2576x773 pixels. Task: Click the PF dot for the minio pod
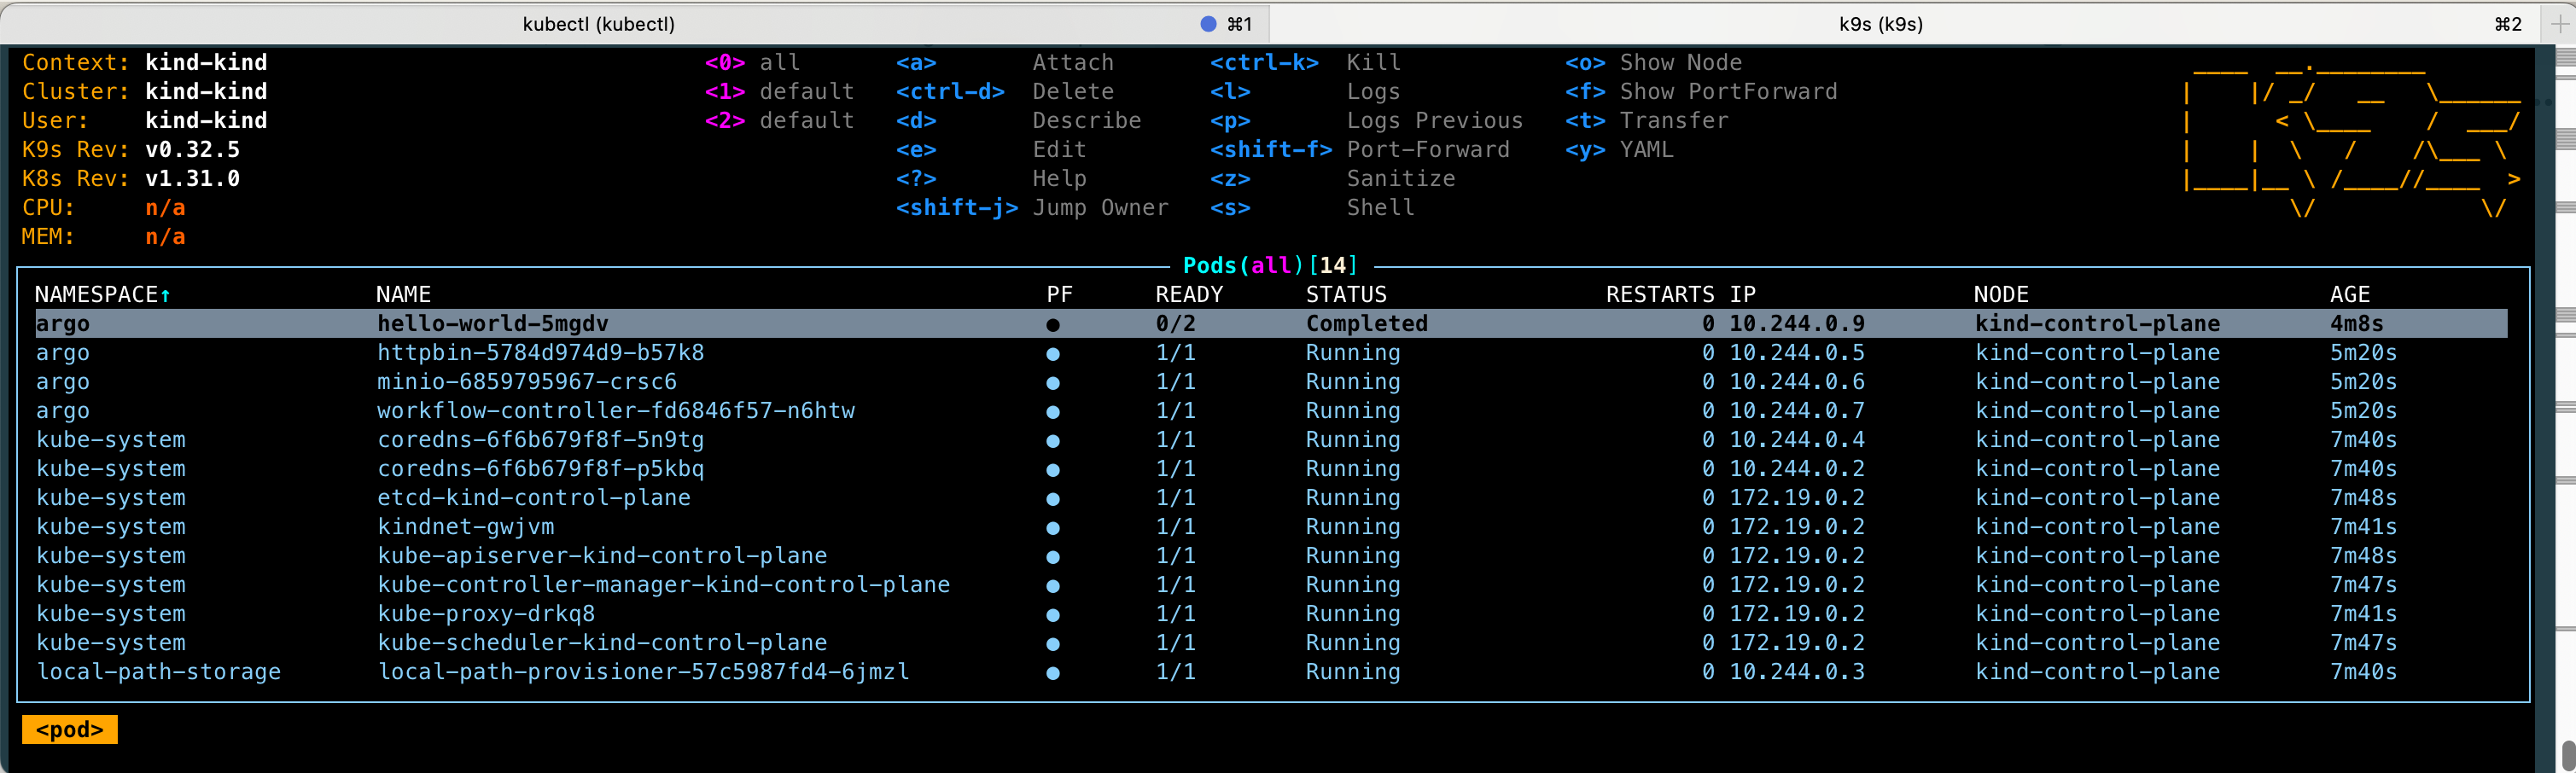pyautogui.click(x=1054, y=381)
